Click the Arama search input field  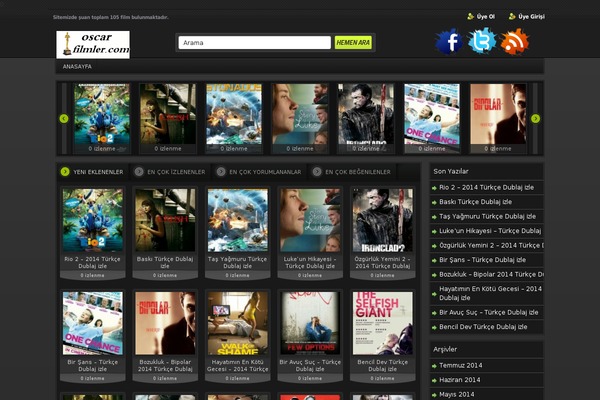254,42
